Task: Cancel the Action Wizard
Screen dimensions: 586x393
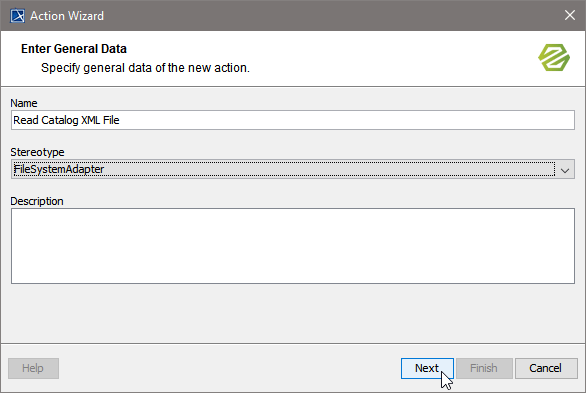Action: pyautogui.click(x=546, y=368)
